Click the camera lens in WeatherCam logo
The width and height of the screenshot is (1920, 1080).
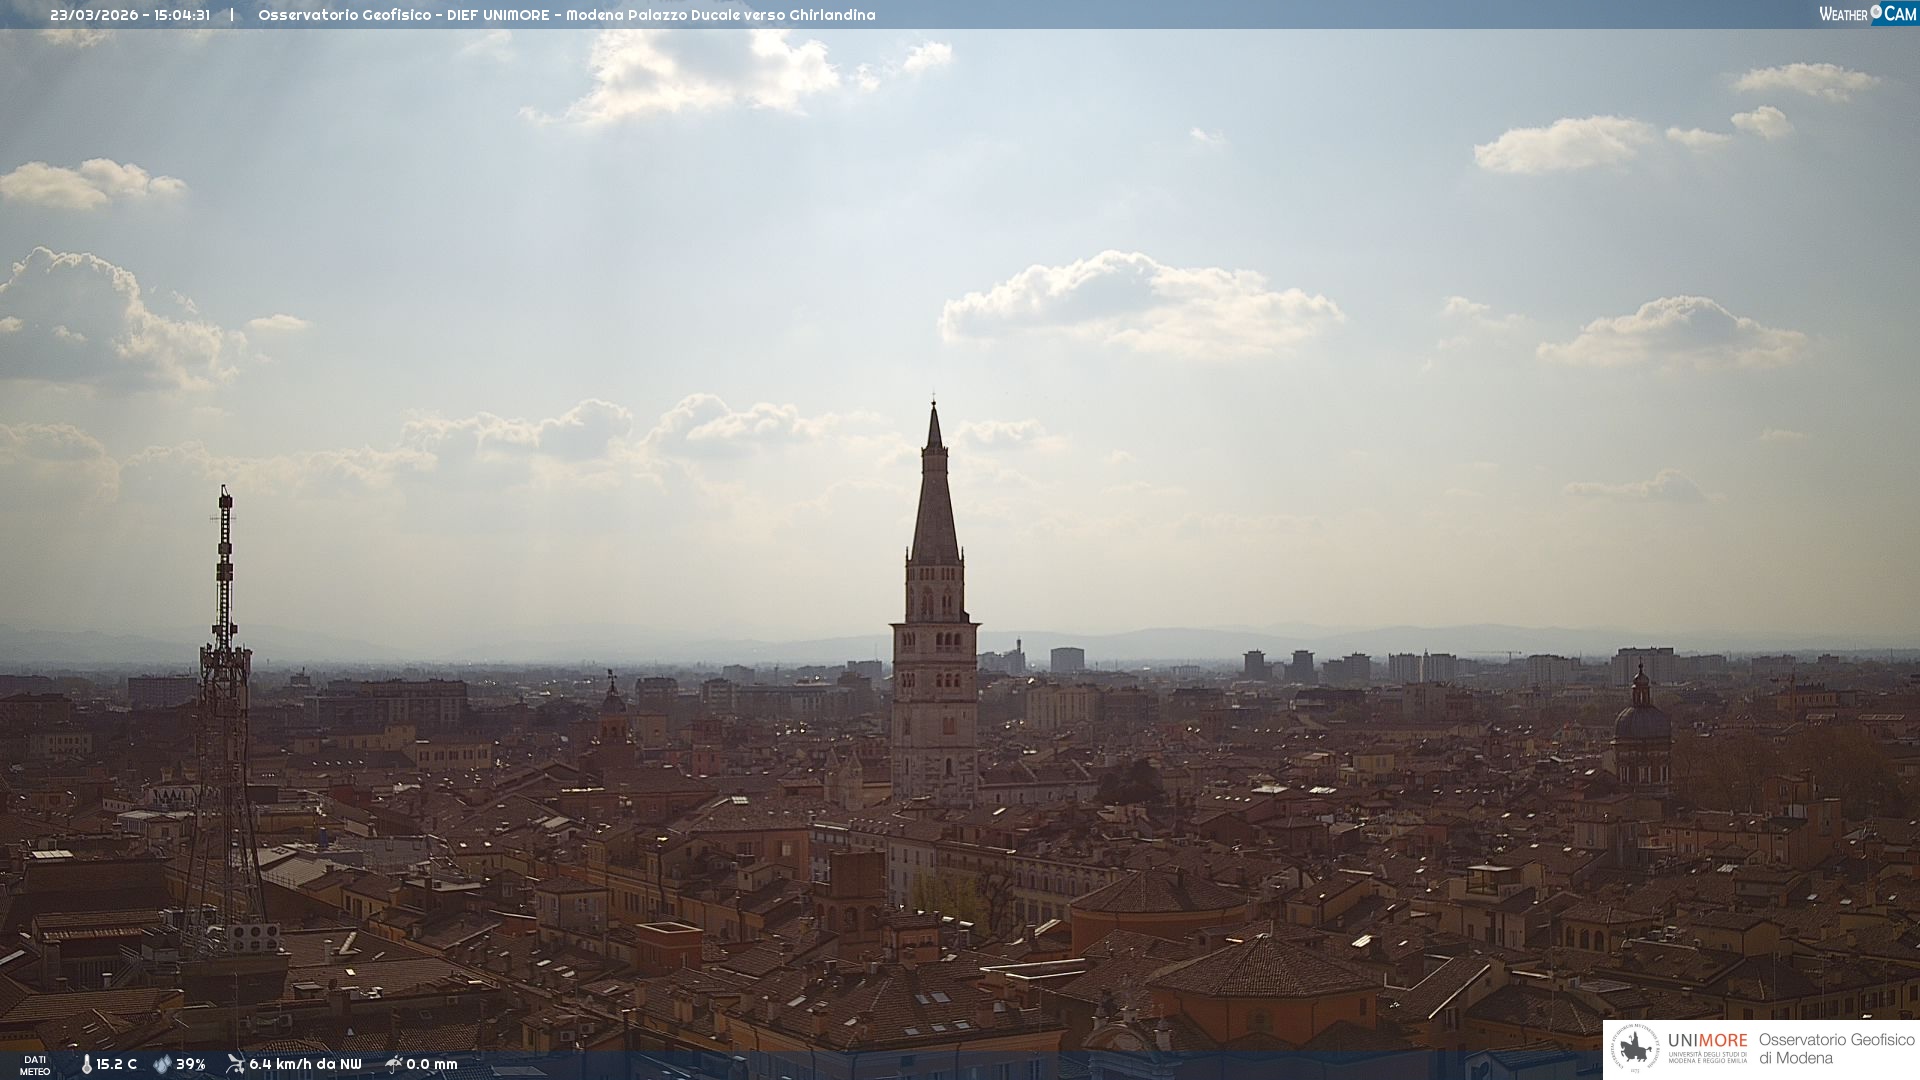[x=1876, y=13]
